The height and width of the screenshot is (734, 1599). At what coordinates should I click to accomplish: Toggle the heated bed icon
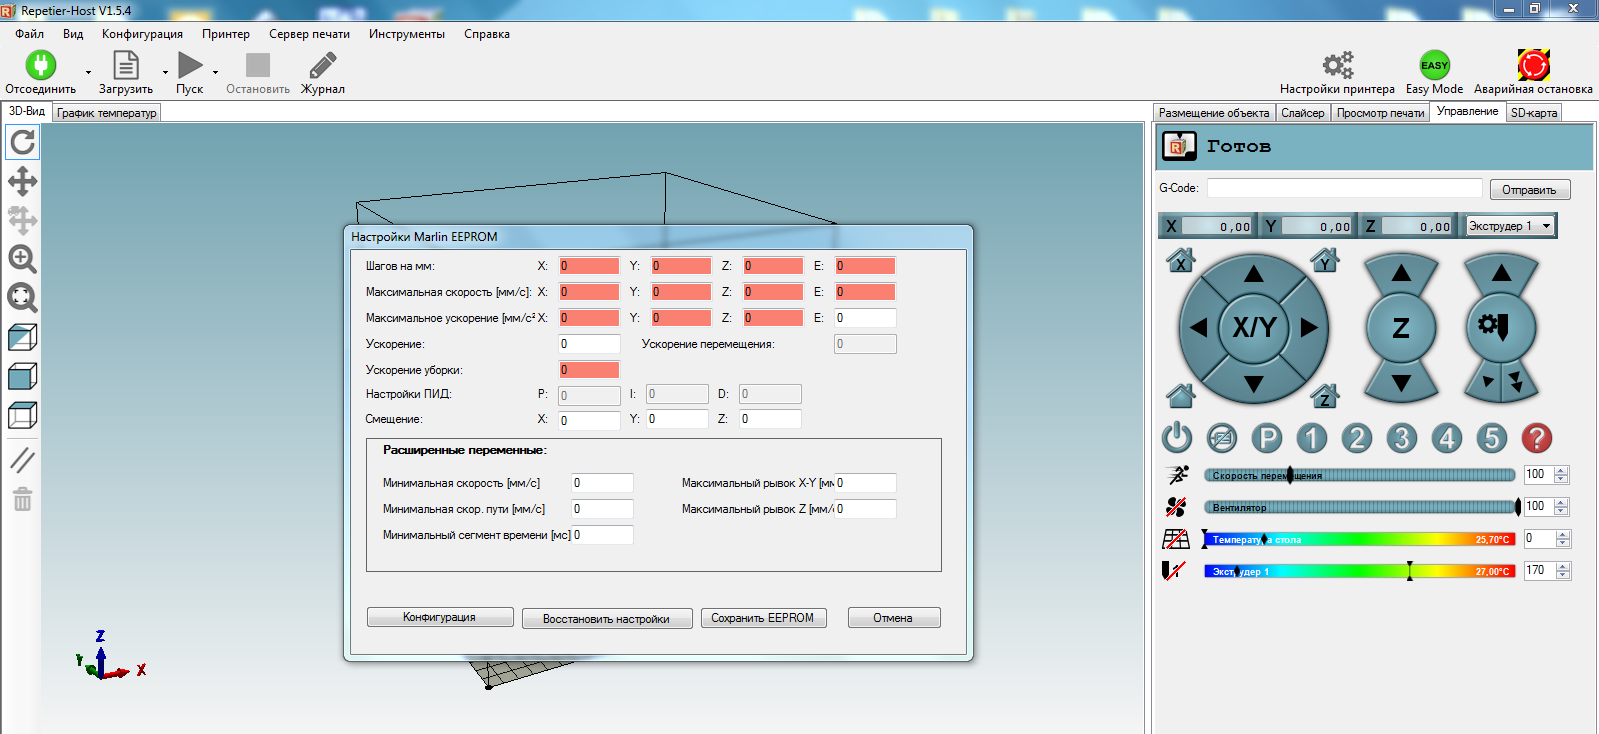click(x=1176, y=539)
